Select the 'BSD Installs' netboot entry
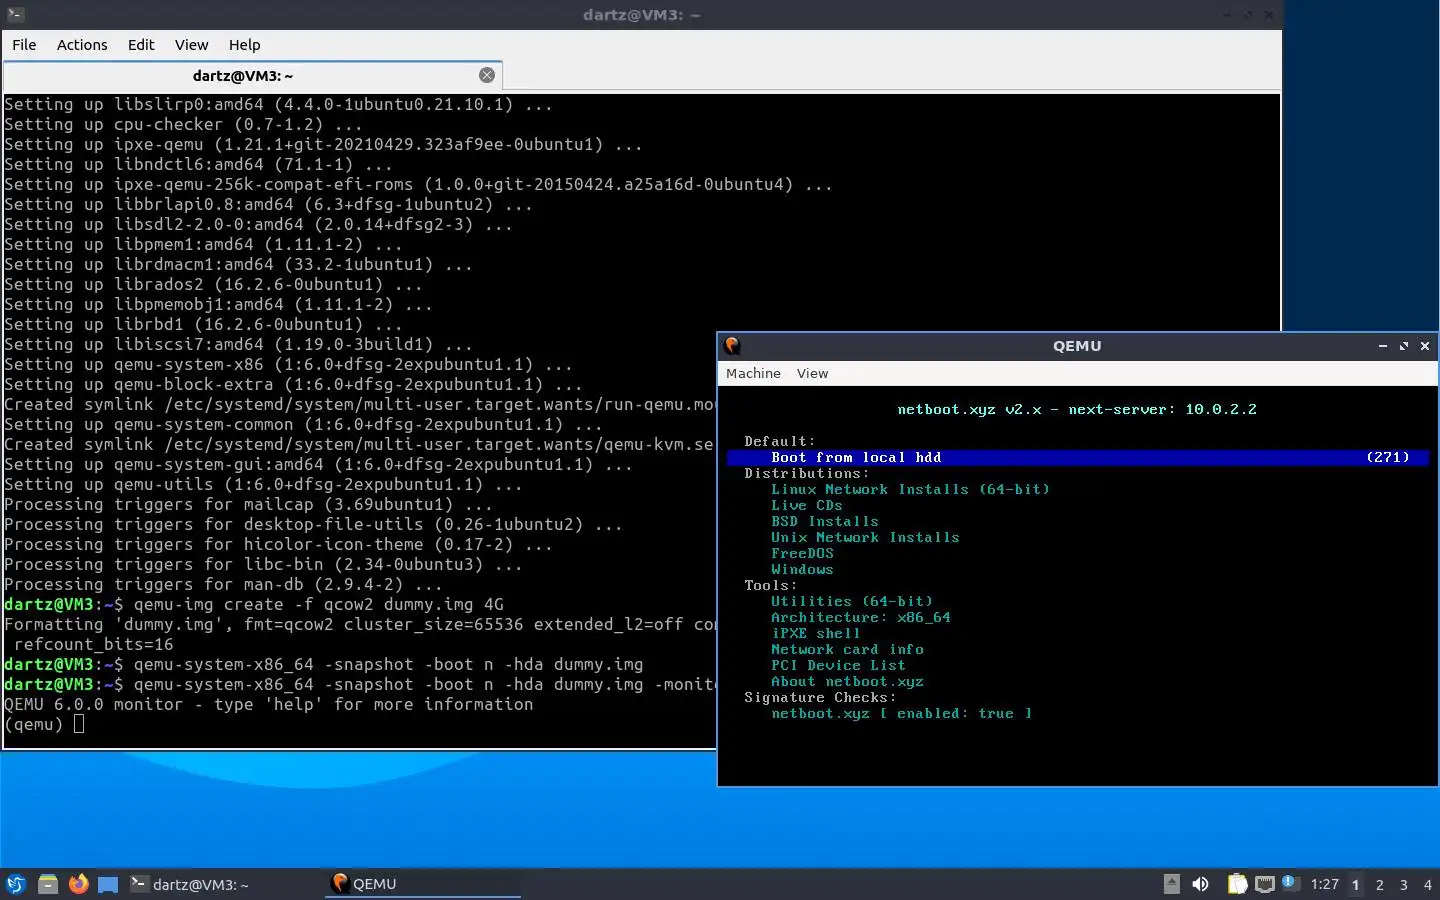The width and height of the screenshot is (1440, 900). [x=824, y=521]
